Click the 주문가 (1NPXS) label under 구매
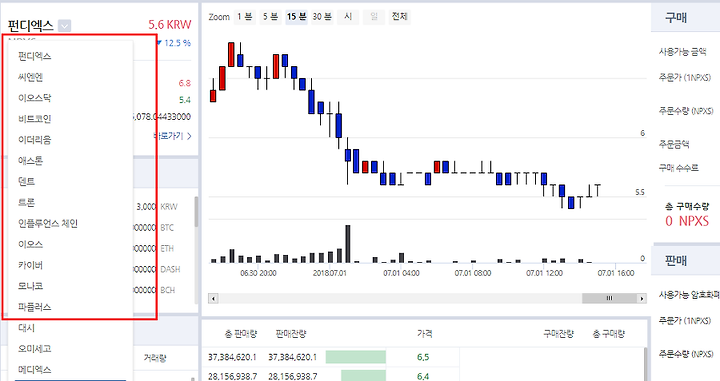 (x=685, y=78)
